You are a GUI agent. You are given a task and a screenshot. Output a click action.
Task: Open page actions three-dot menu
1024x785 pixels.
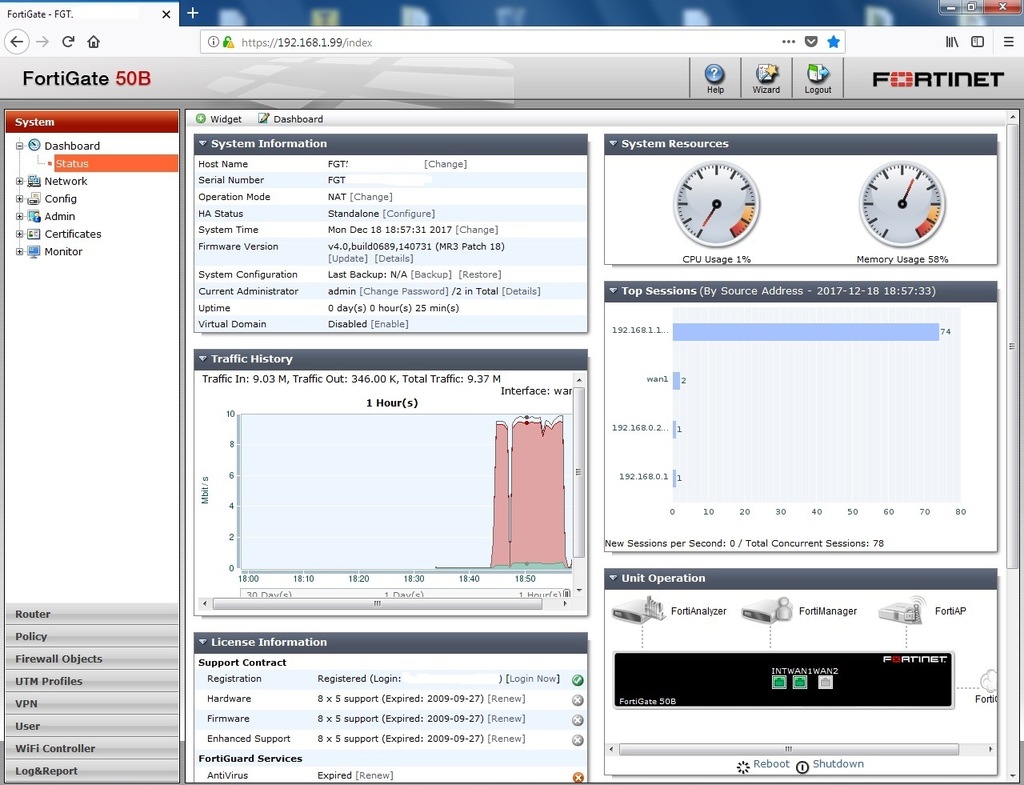pos(789,42)
